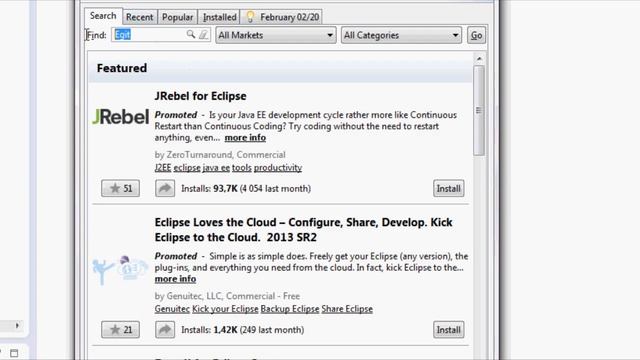Share Eclipse Loves the Cloud via arrow icon
640x360 pixels.
click(165, 329)
